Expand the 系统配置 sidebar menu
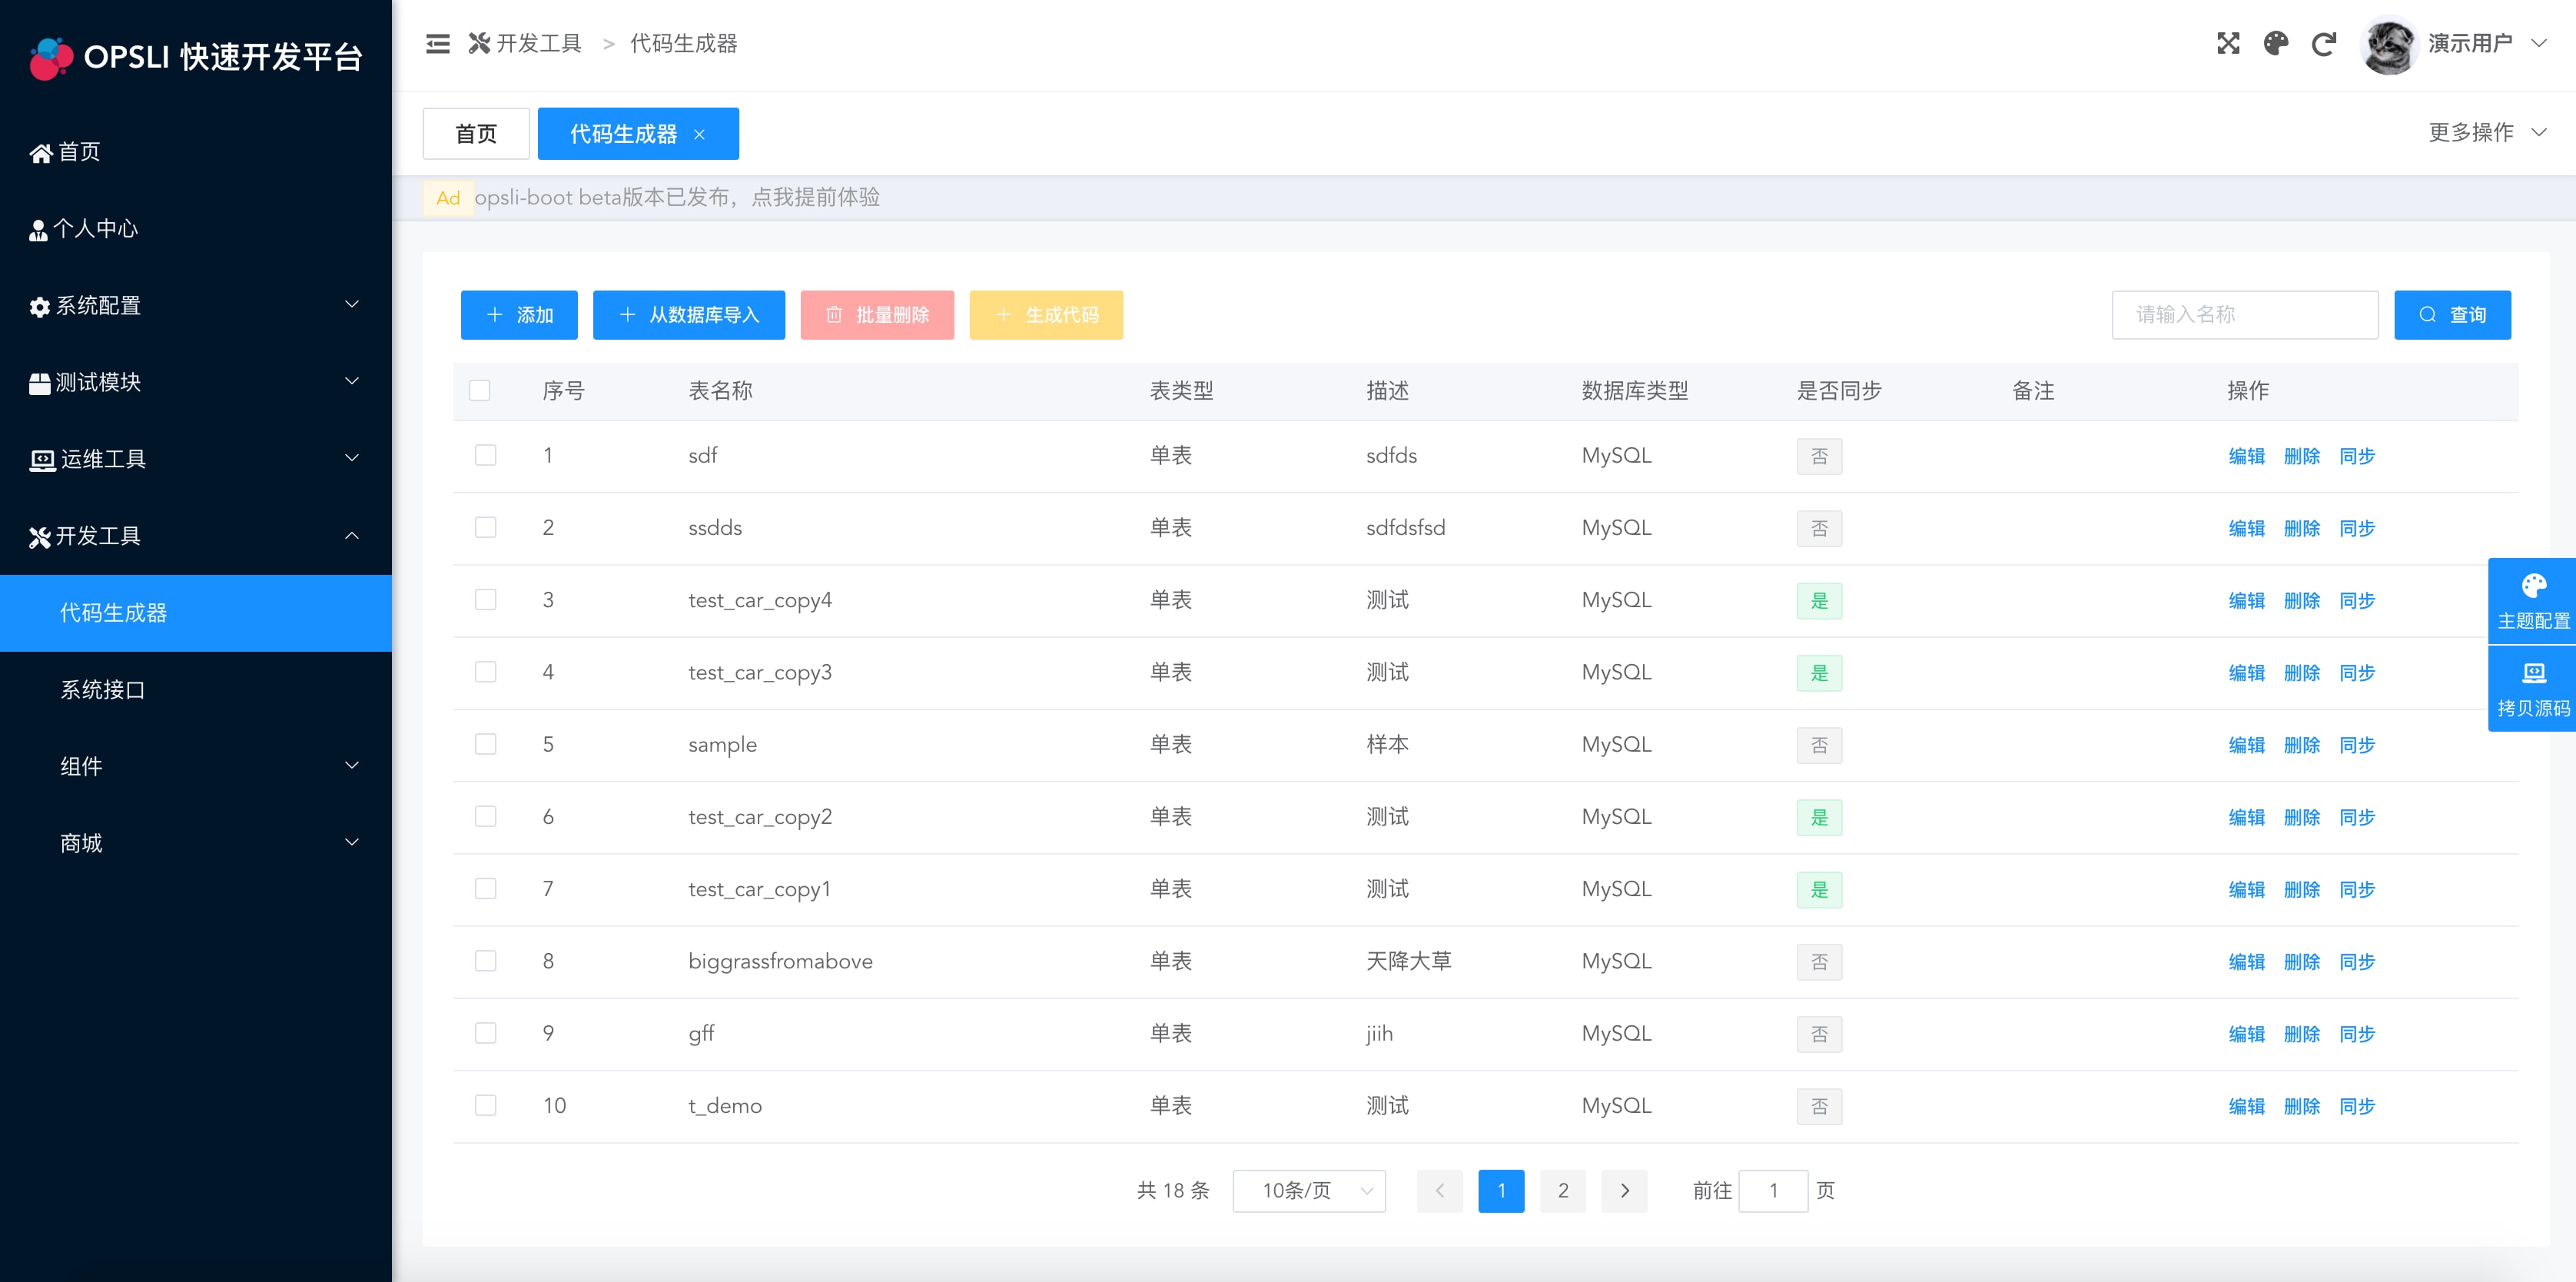This screenshot has height=1282, width=2576. click(196, 305)
